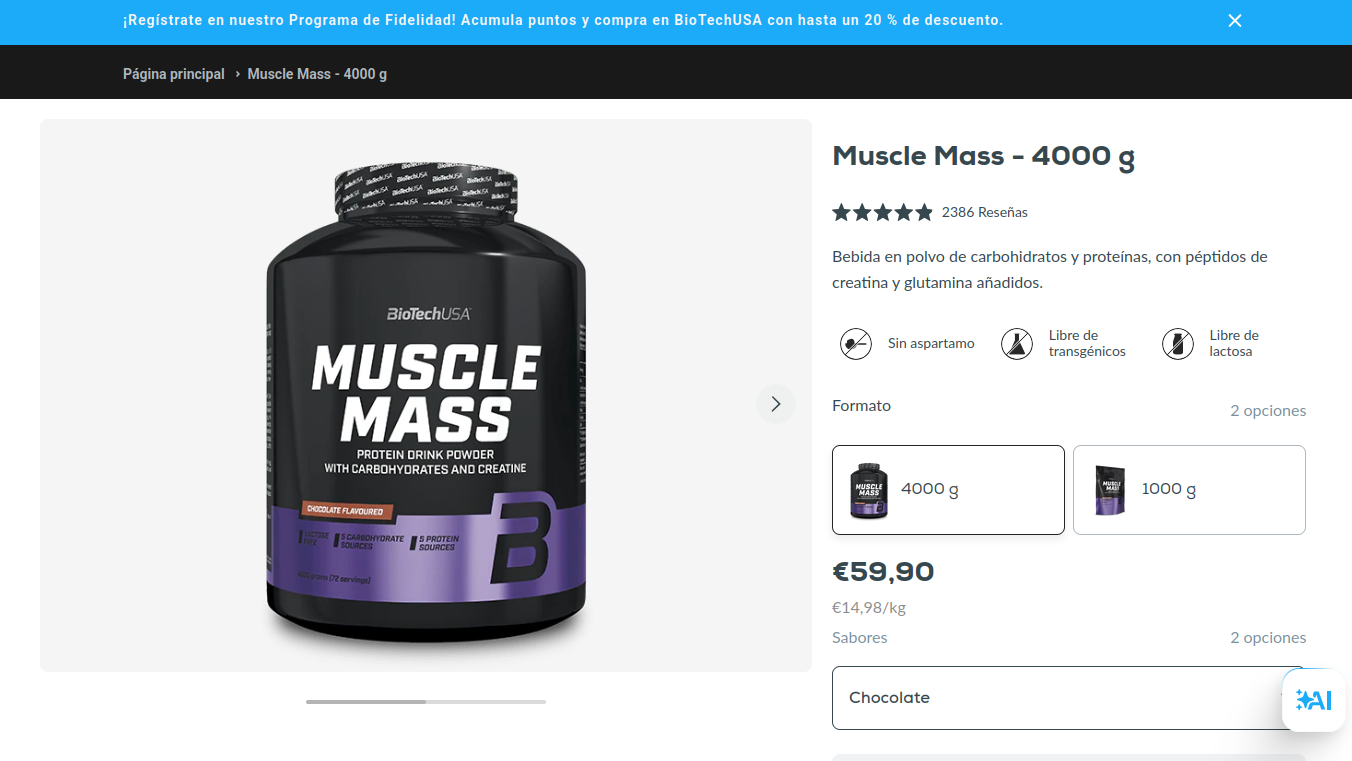1352x761 pixels.
Task: Click the five-star rating icons
Action: (882, 212)
